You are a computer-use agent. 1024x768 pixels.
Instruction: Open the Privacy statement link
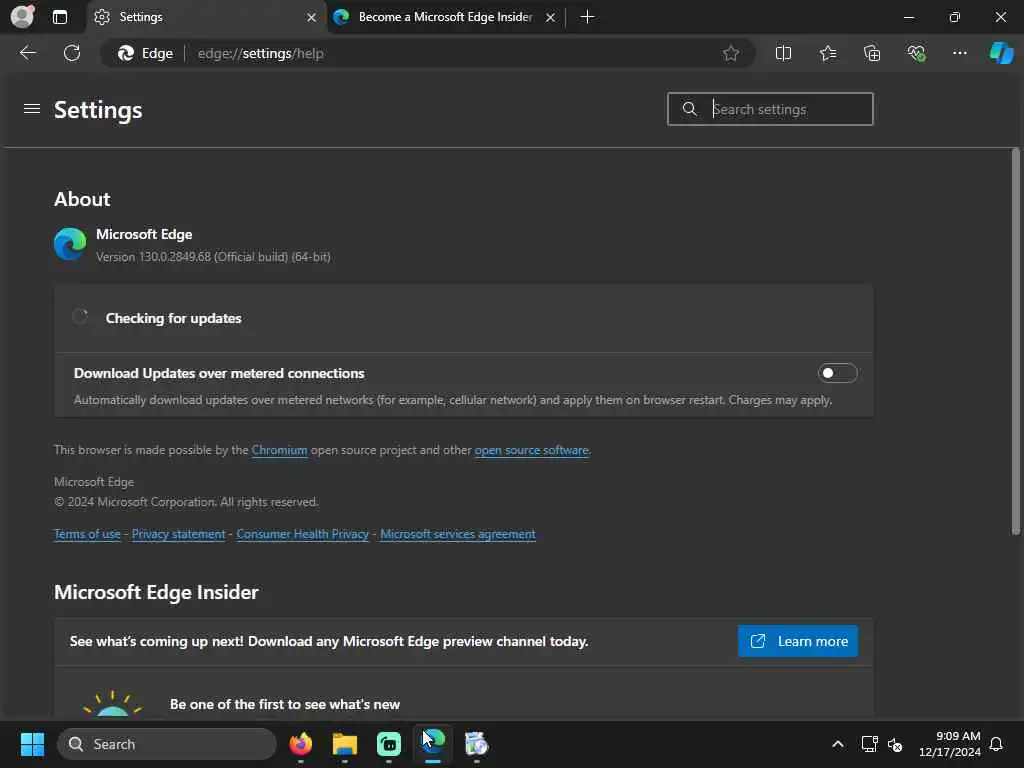178,534
